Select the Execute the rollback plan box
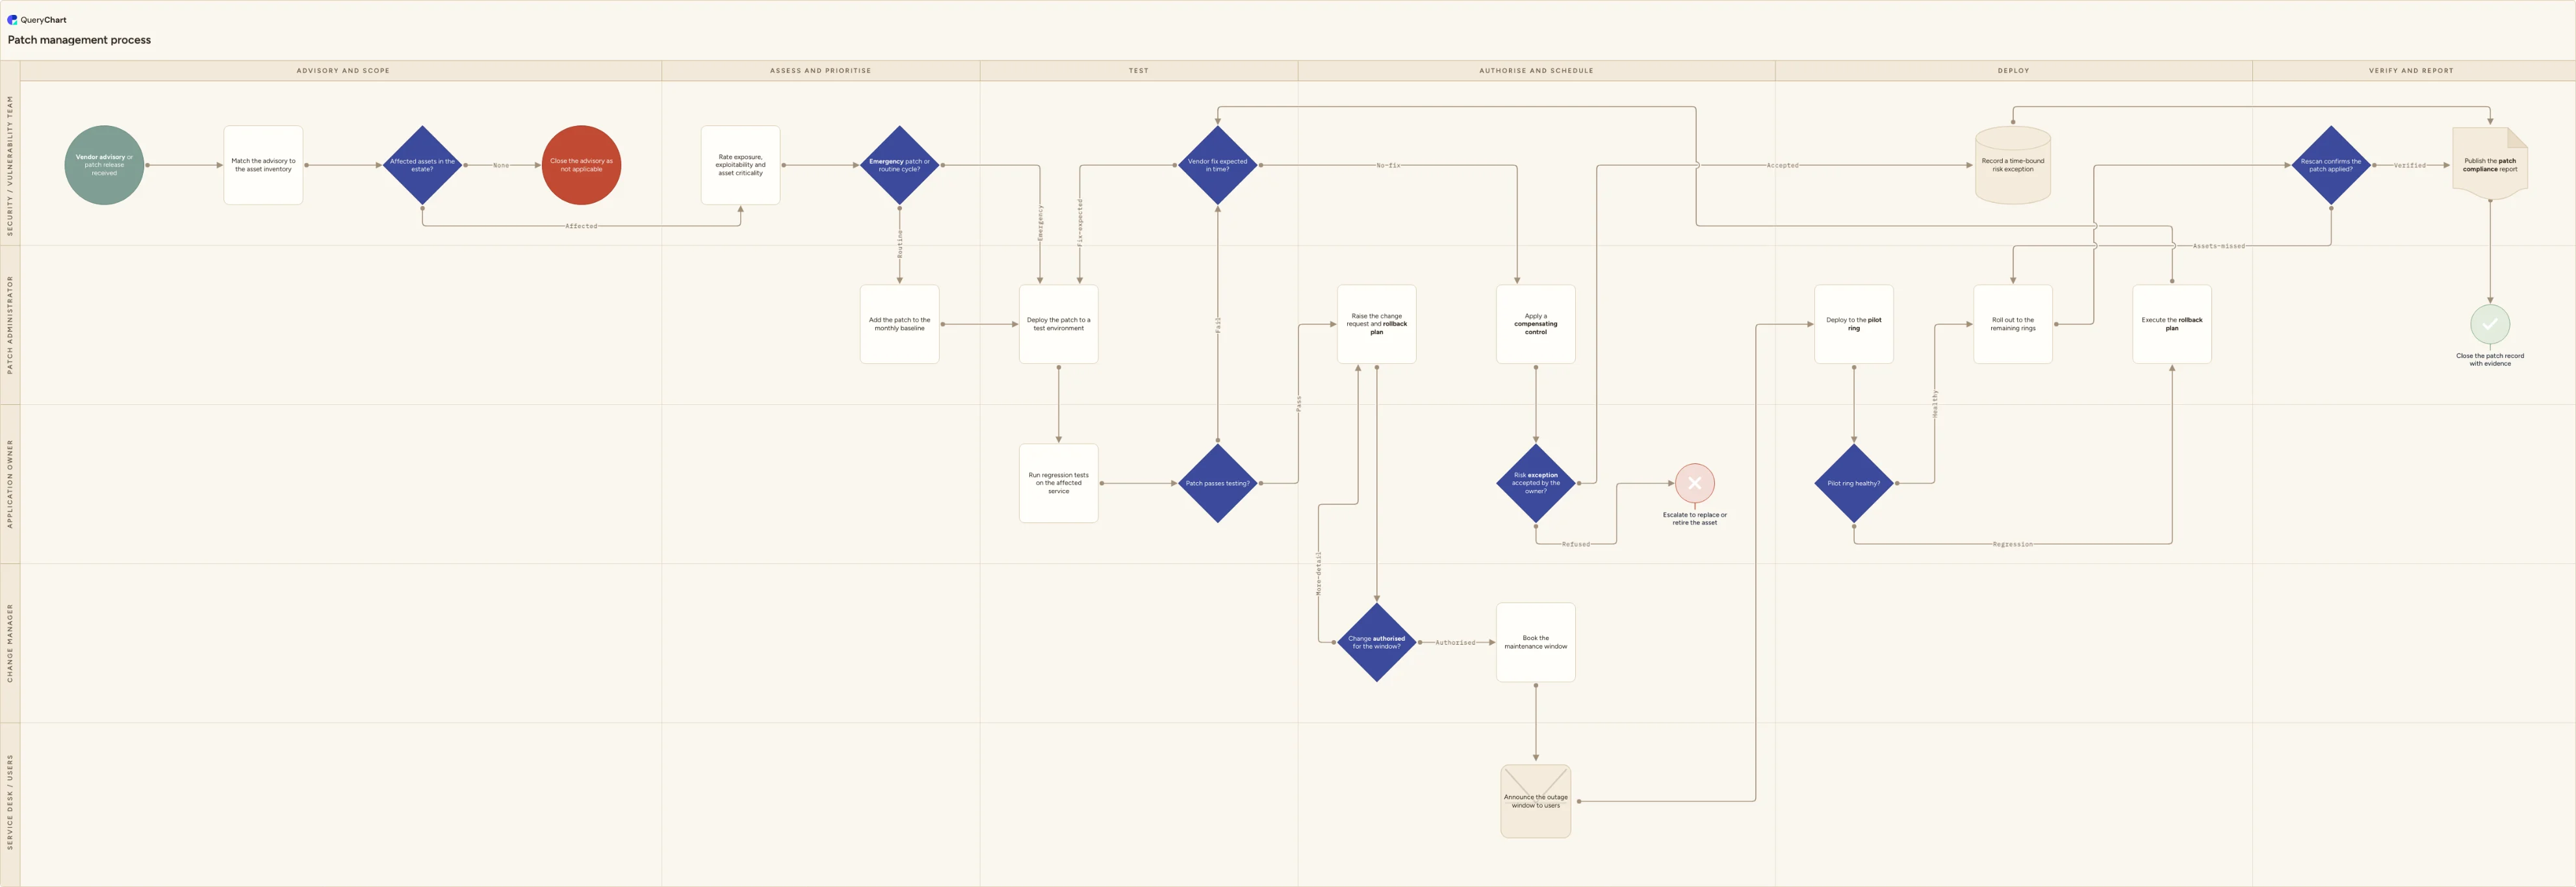 pos(2171,324)
